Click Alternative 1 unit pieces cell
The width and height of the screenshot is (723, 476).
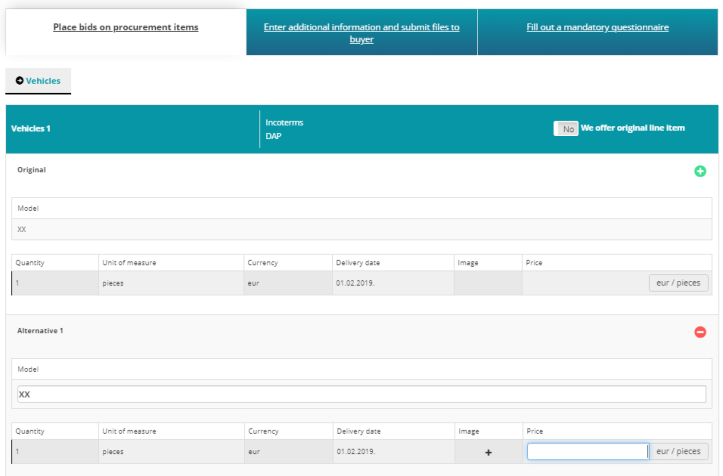pyautogui.click(x=172, y=452)
